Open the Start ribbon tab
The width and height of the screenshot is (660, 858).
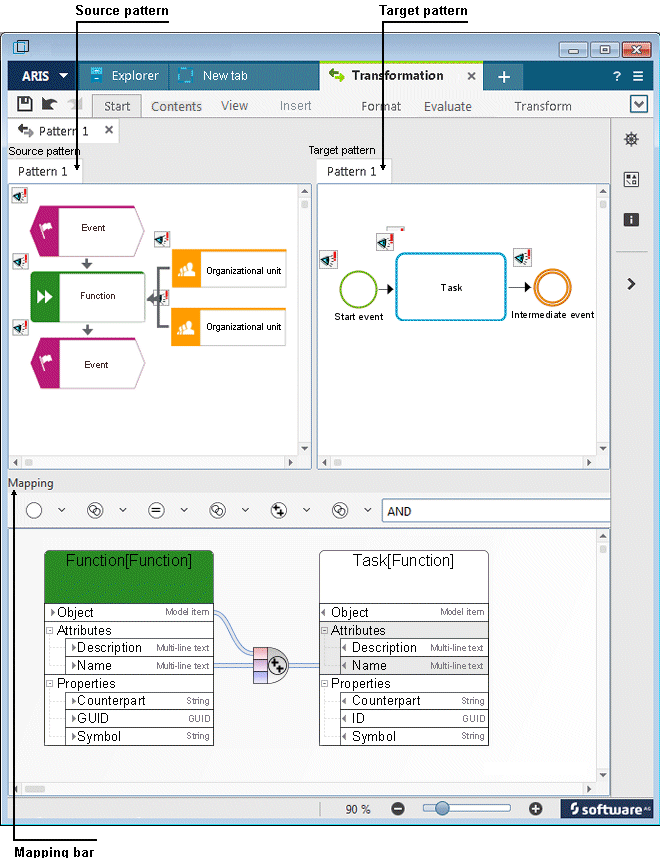pos(117,106)
